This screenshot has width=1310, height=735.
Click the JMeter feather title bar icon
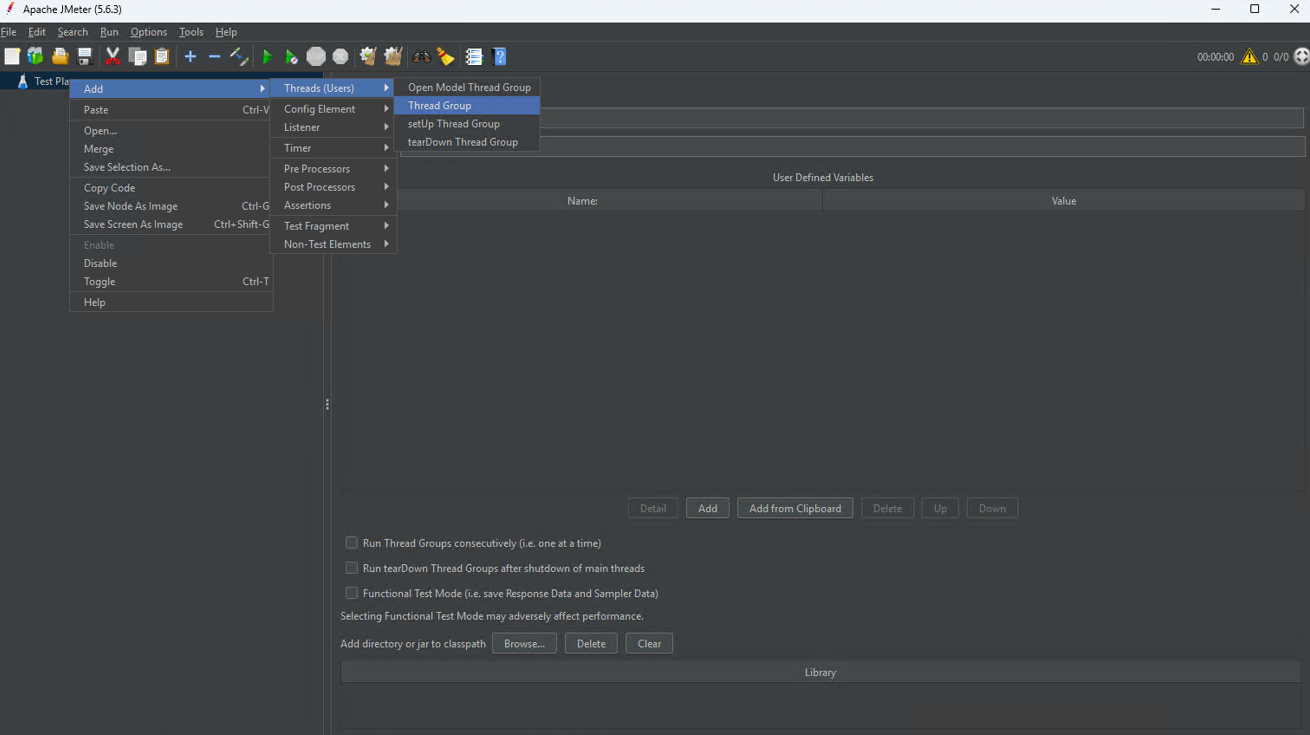point(10,9)
